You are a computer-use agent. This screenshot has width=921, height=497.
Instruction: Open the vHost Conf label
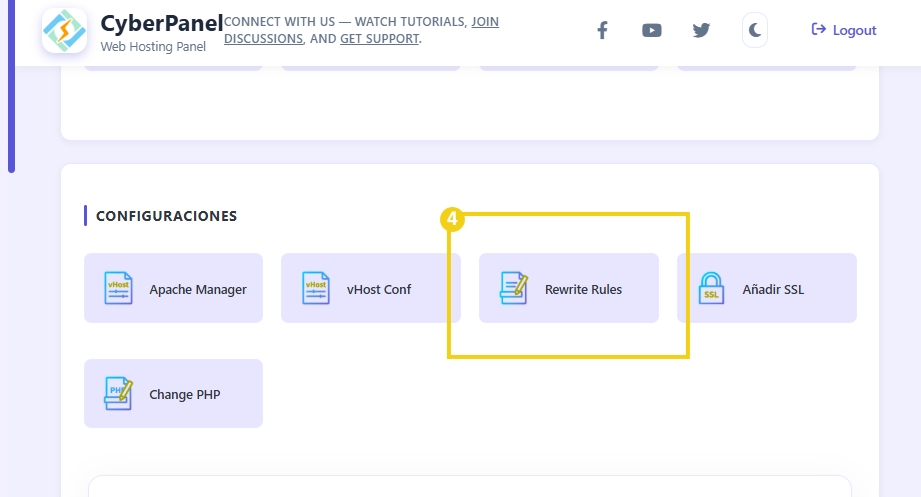(x=379, y=289)
